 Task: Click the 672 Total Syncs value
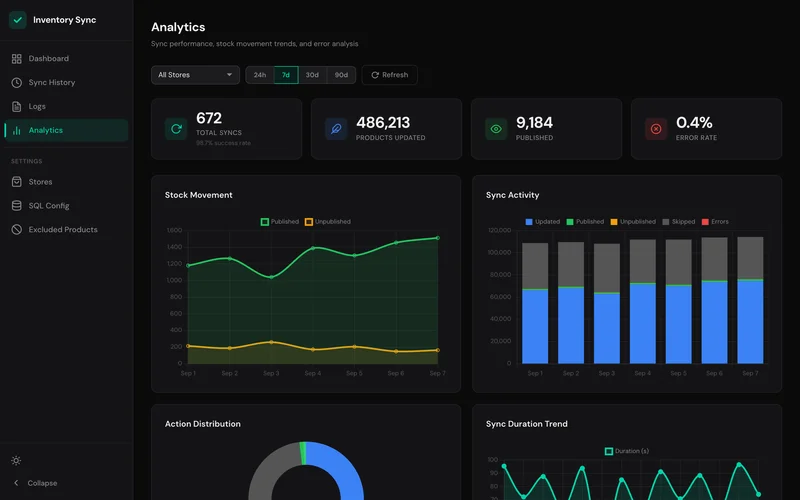209,118
